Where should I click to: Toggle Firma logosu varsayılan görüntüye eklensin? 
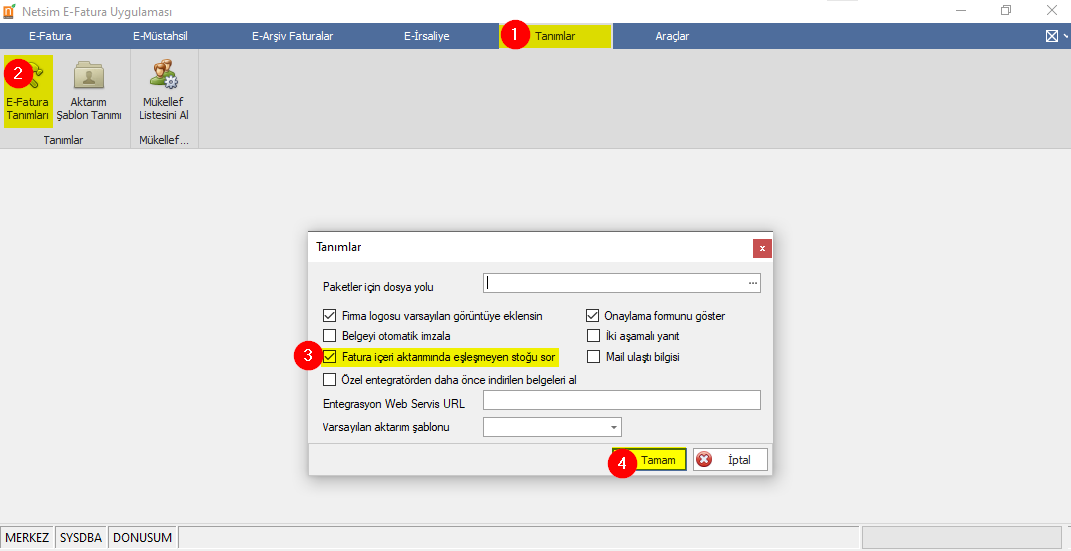(330, 316)
